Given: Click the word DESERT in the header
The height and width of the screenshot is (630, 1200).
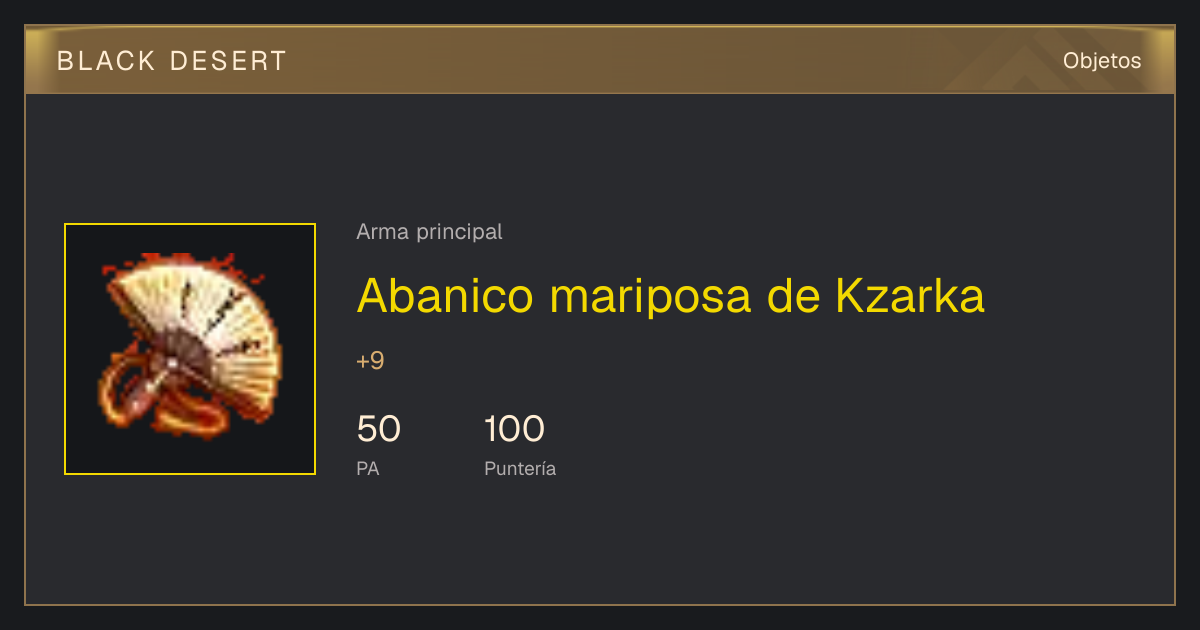Looking at the screenshot, I should point(229,61).
